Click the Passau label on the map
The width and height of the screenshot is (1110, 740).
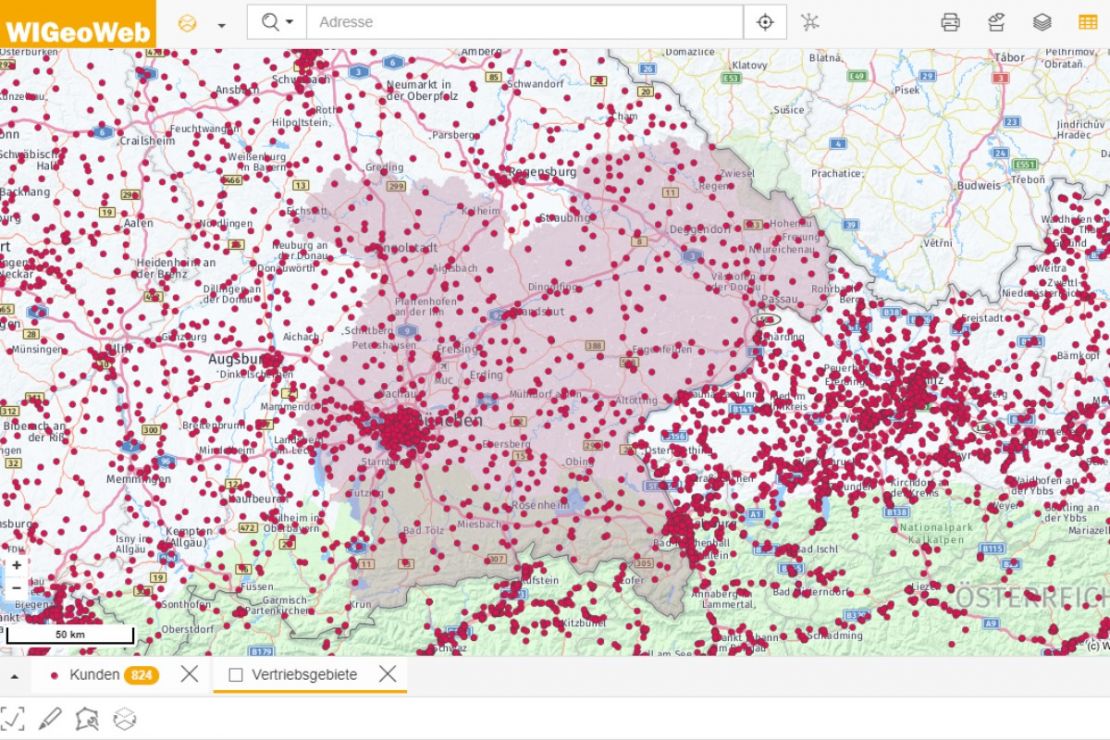(x=779, y=300)
